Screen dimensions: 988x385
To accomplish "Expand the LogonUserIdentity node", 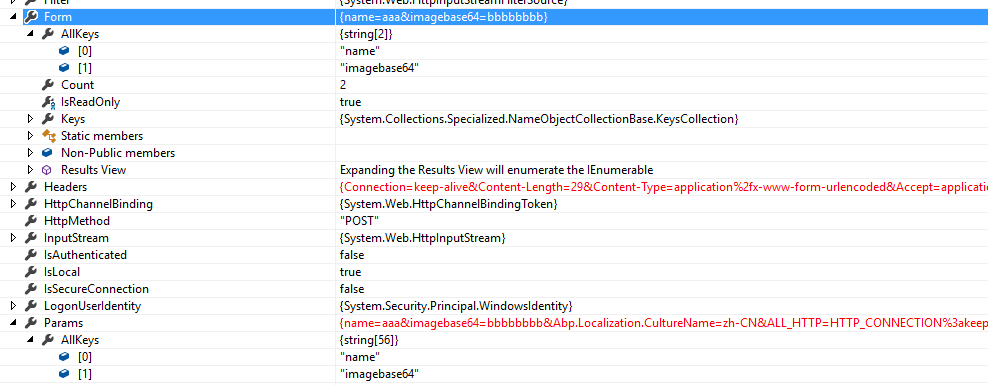I will [13, 306].
